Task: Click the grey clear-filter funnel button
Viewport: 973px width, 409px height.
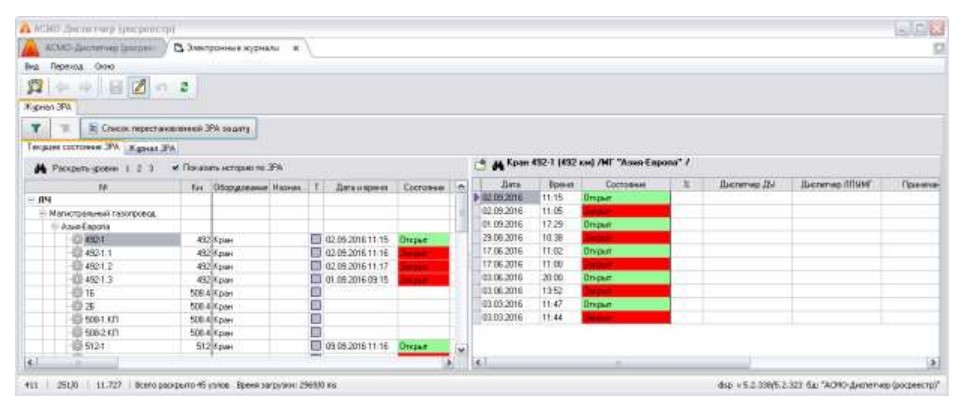Action: 63,128
